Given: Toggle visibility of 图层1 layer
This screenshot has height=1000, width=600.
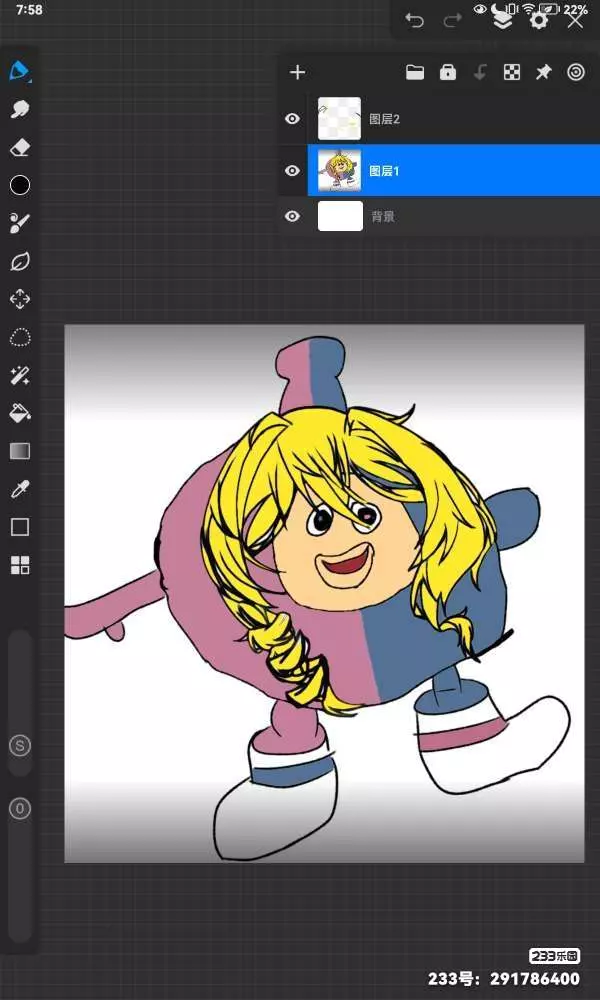Looking at the screenshot, I should coord(292,171).
